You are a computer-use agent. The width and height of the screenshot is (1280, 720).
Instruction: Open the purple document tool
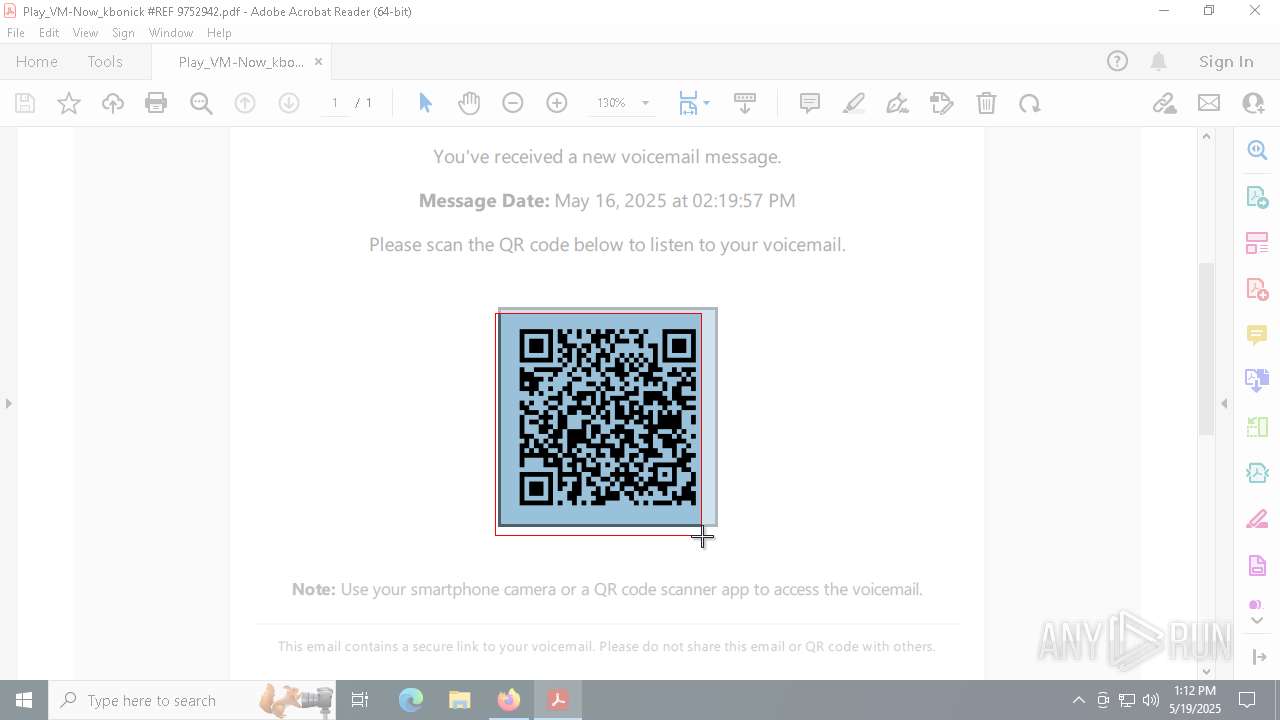click(x=1257, y=566)
